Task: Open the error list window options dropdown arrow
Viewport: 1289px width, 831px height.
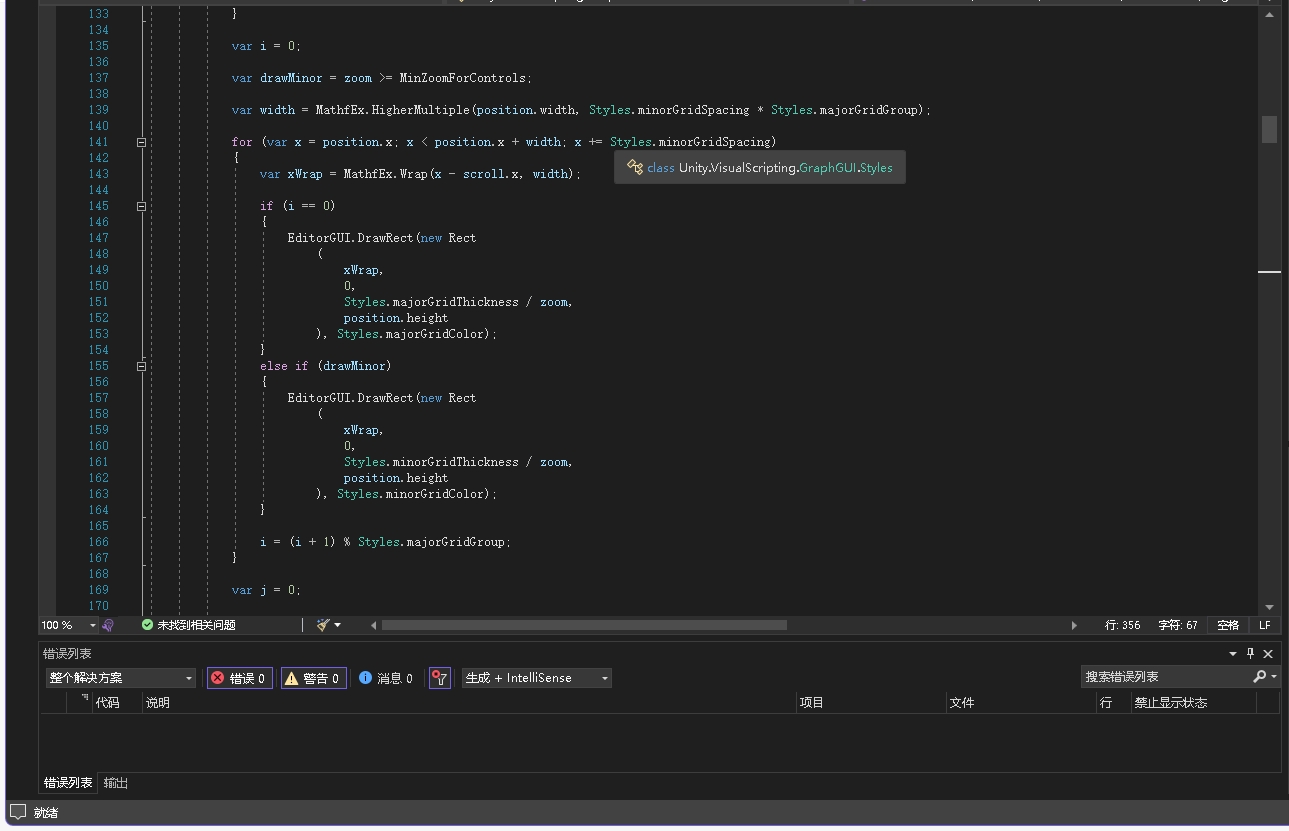Action: coord(1232,653)
